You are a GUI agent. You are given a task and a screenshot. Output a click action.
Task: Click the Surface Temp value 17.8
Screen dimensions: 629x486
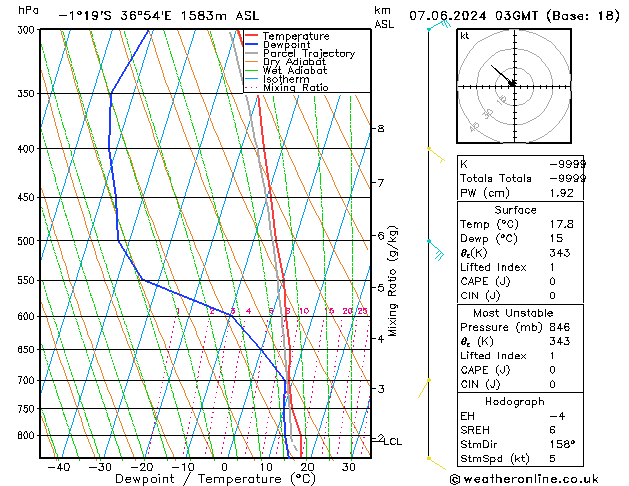click(x=562, y=224)
